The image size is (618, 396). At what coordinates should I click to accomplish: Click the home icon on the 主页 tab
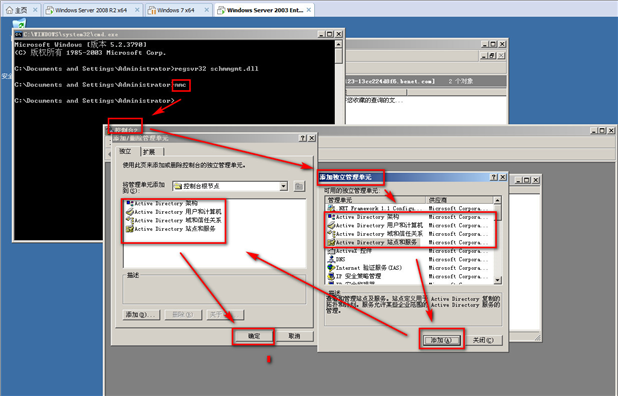coord(9,10)
